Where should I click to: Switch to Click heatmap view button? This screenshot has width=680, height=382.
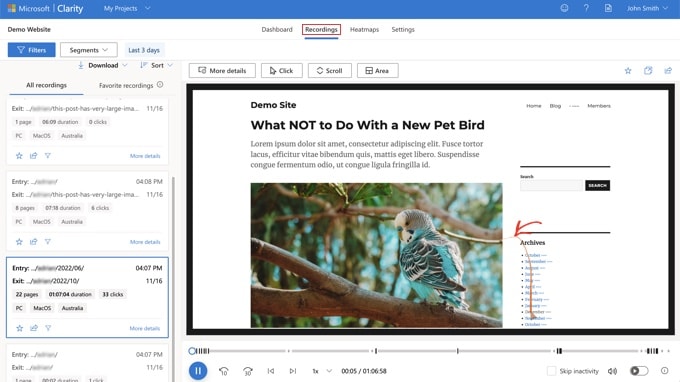[x=281, y=71]
